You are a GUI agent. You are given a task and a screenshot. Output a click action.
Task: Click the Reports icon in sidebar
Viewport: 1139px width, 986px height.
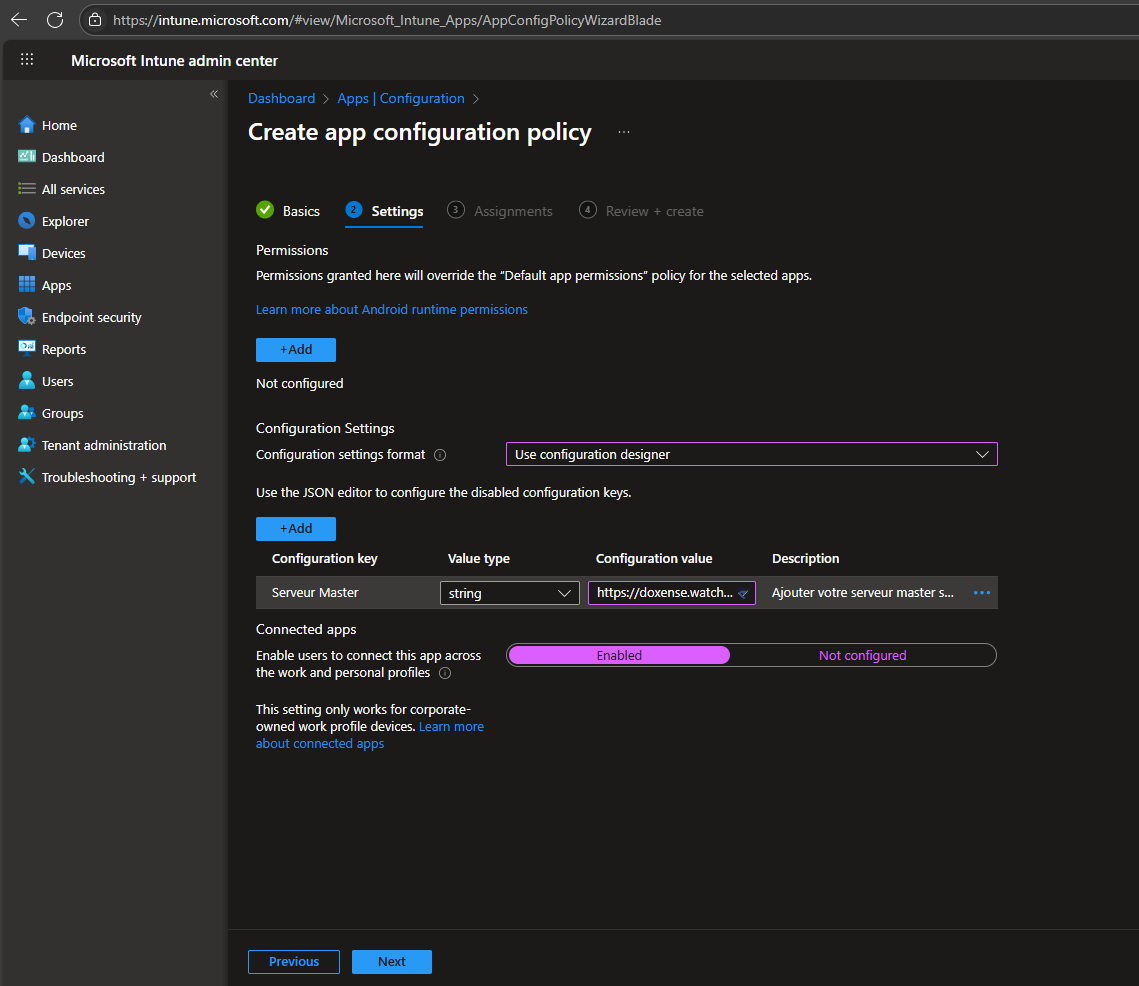point(27,348)
